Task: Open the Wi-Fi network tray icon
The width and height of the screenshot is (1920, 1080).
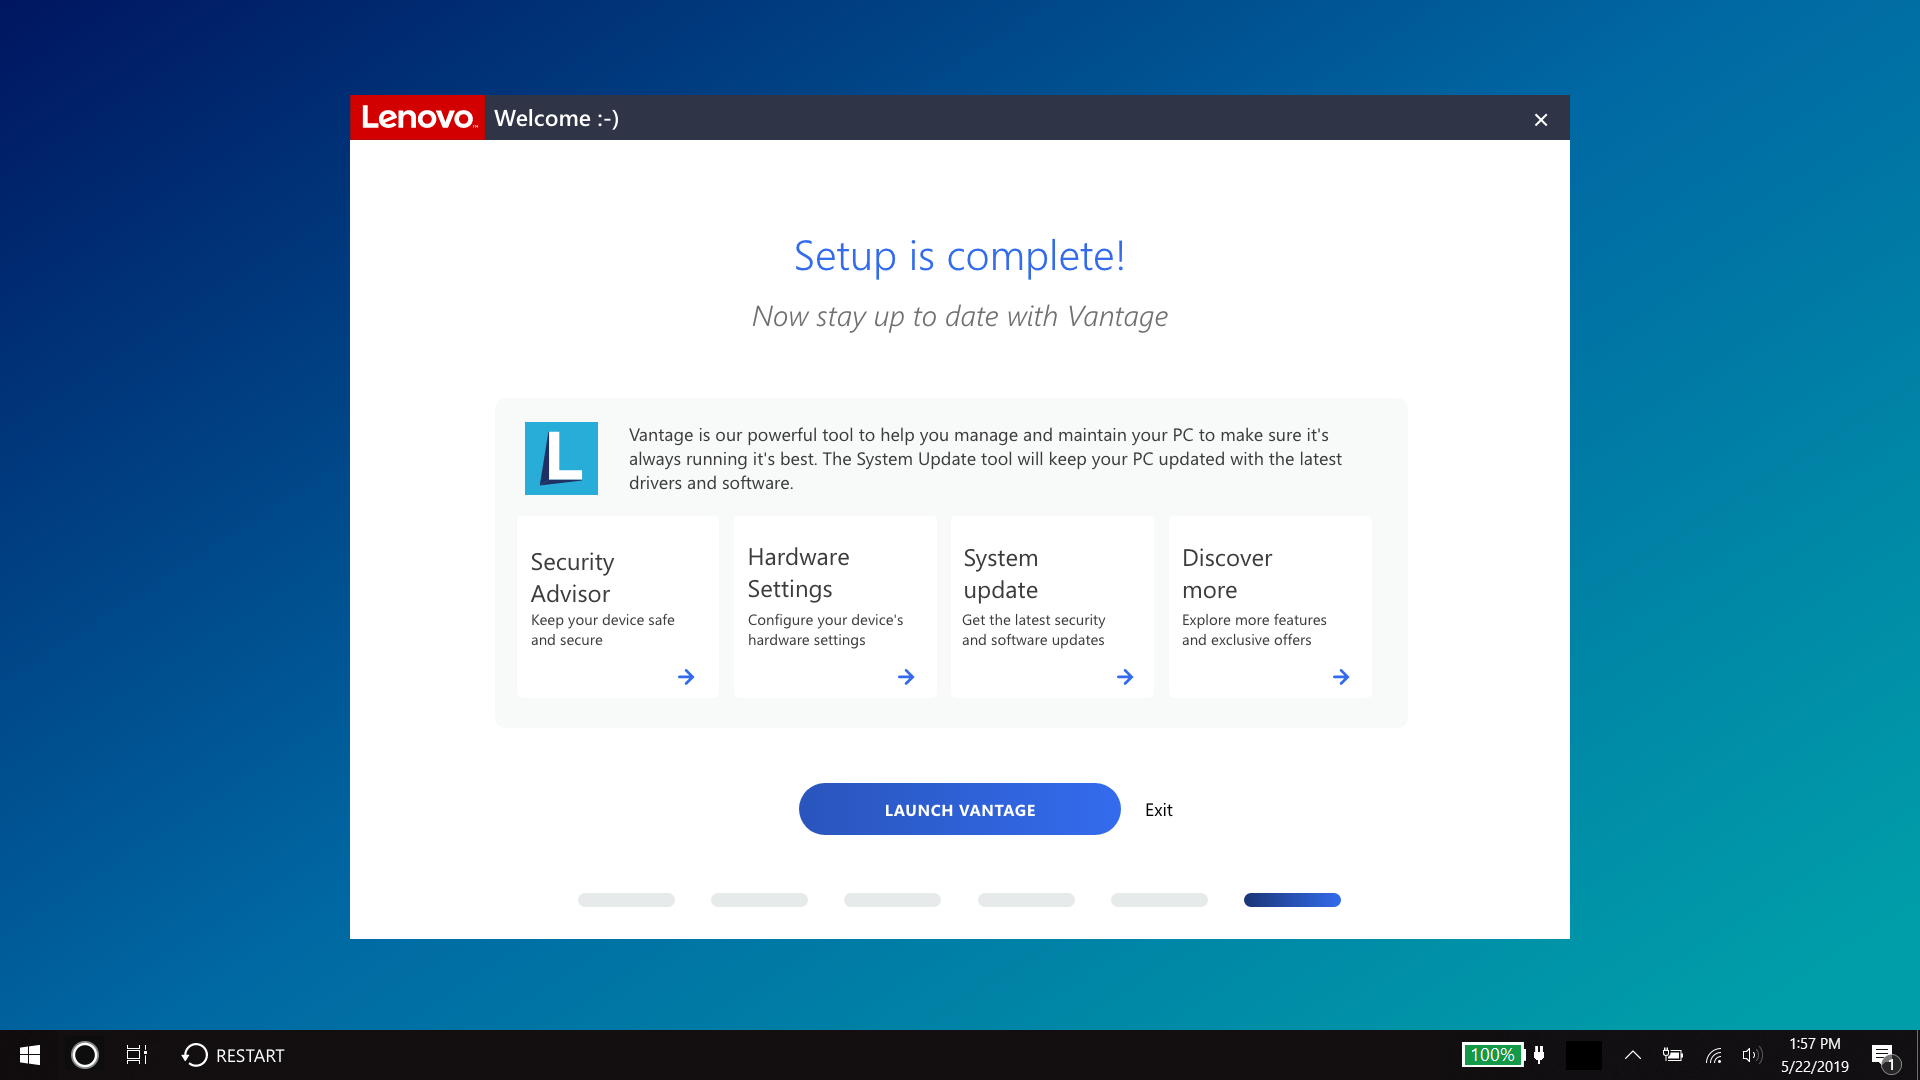Action: pyautogui.click(x=1713, y=1055)
